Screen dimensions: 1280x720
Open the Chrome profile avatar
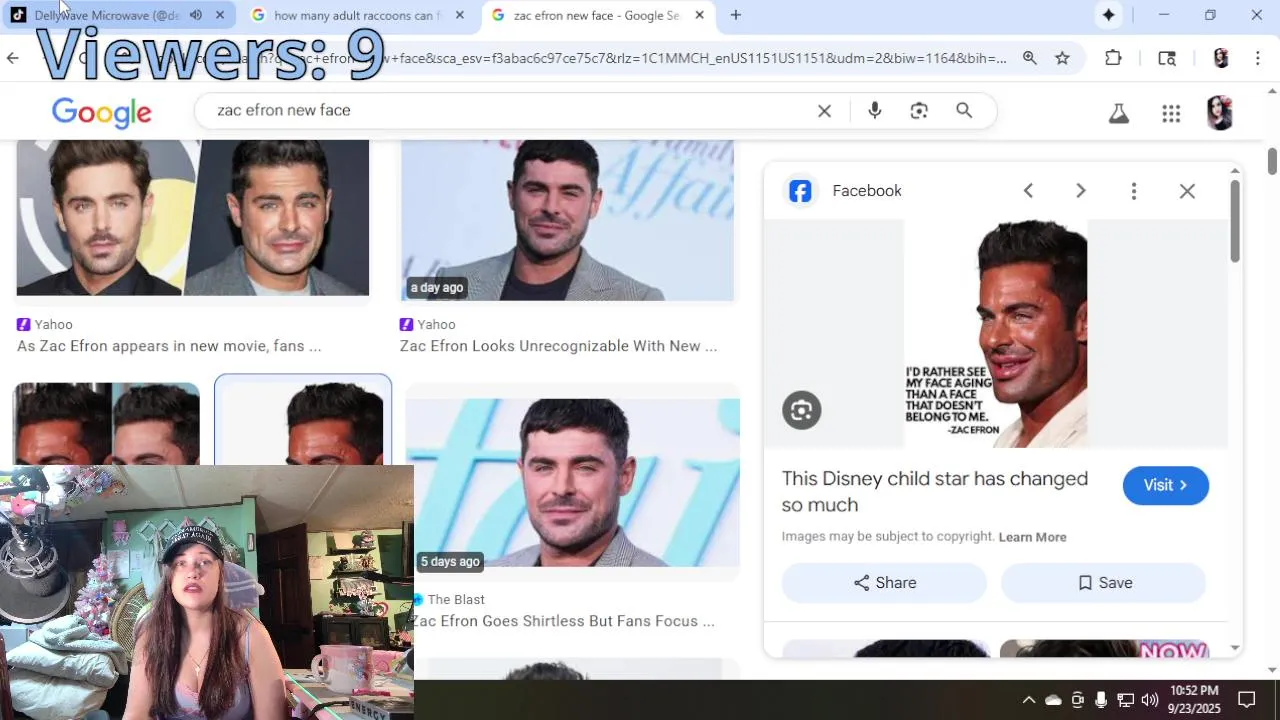coord(1220,58)
